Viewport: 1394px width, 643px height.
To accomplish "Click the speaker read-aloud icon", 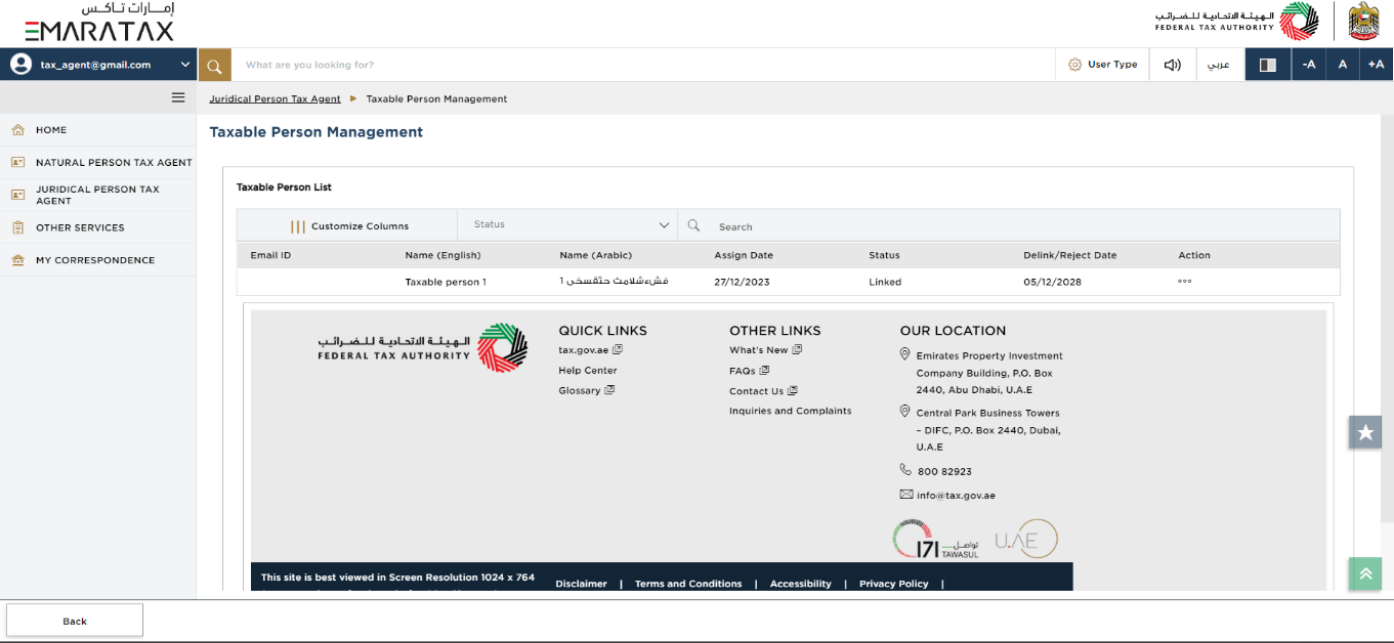I will pyautogui.click(x=1172, y=65).
